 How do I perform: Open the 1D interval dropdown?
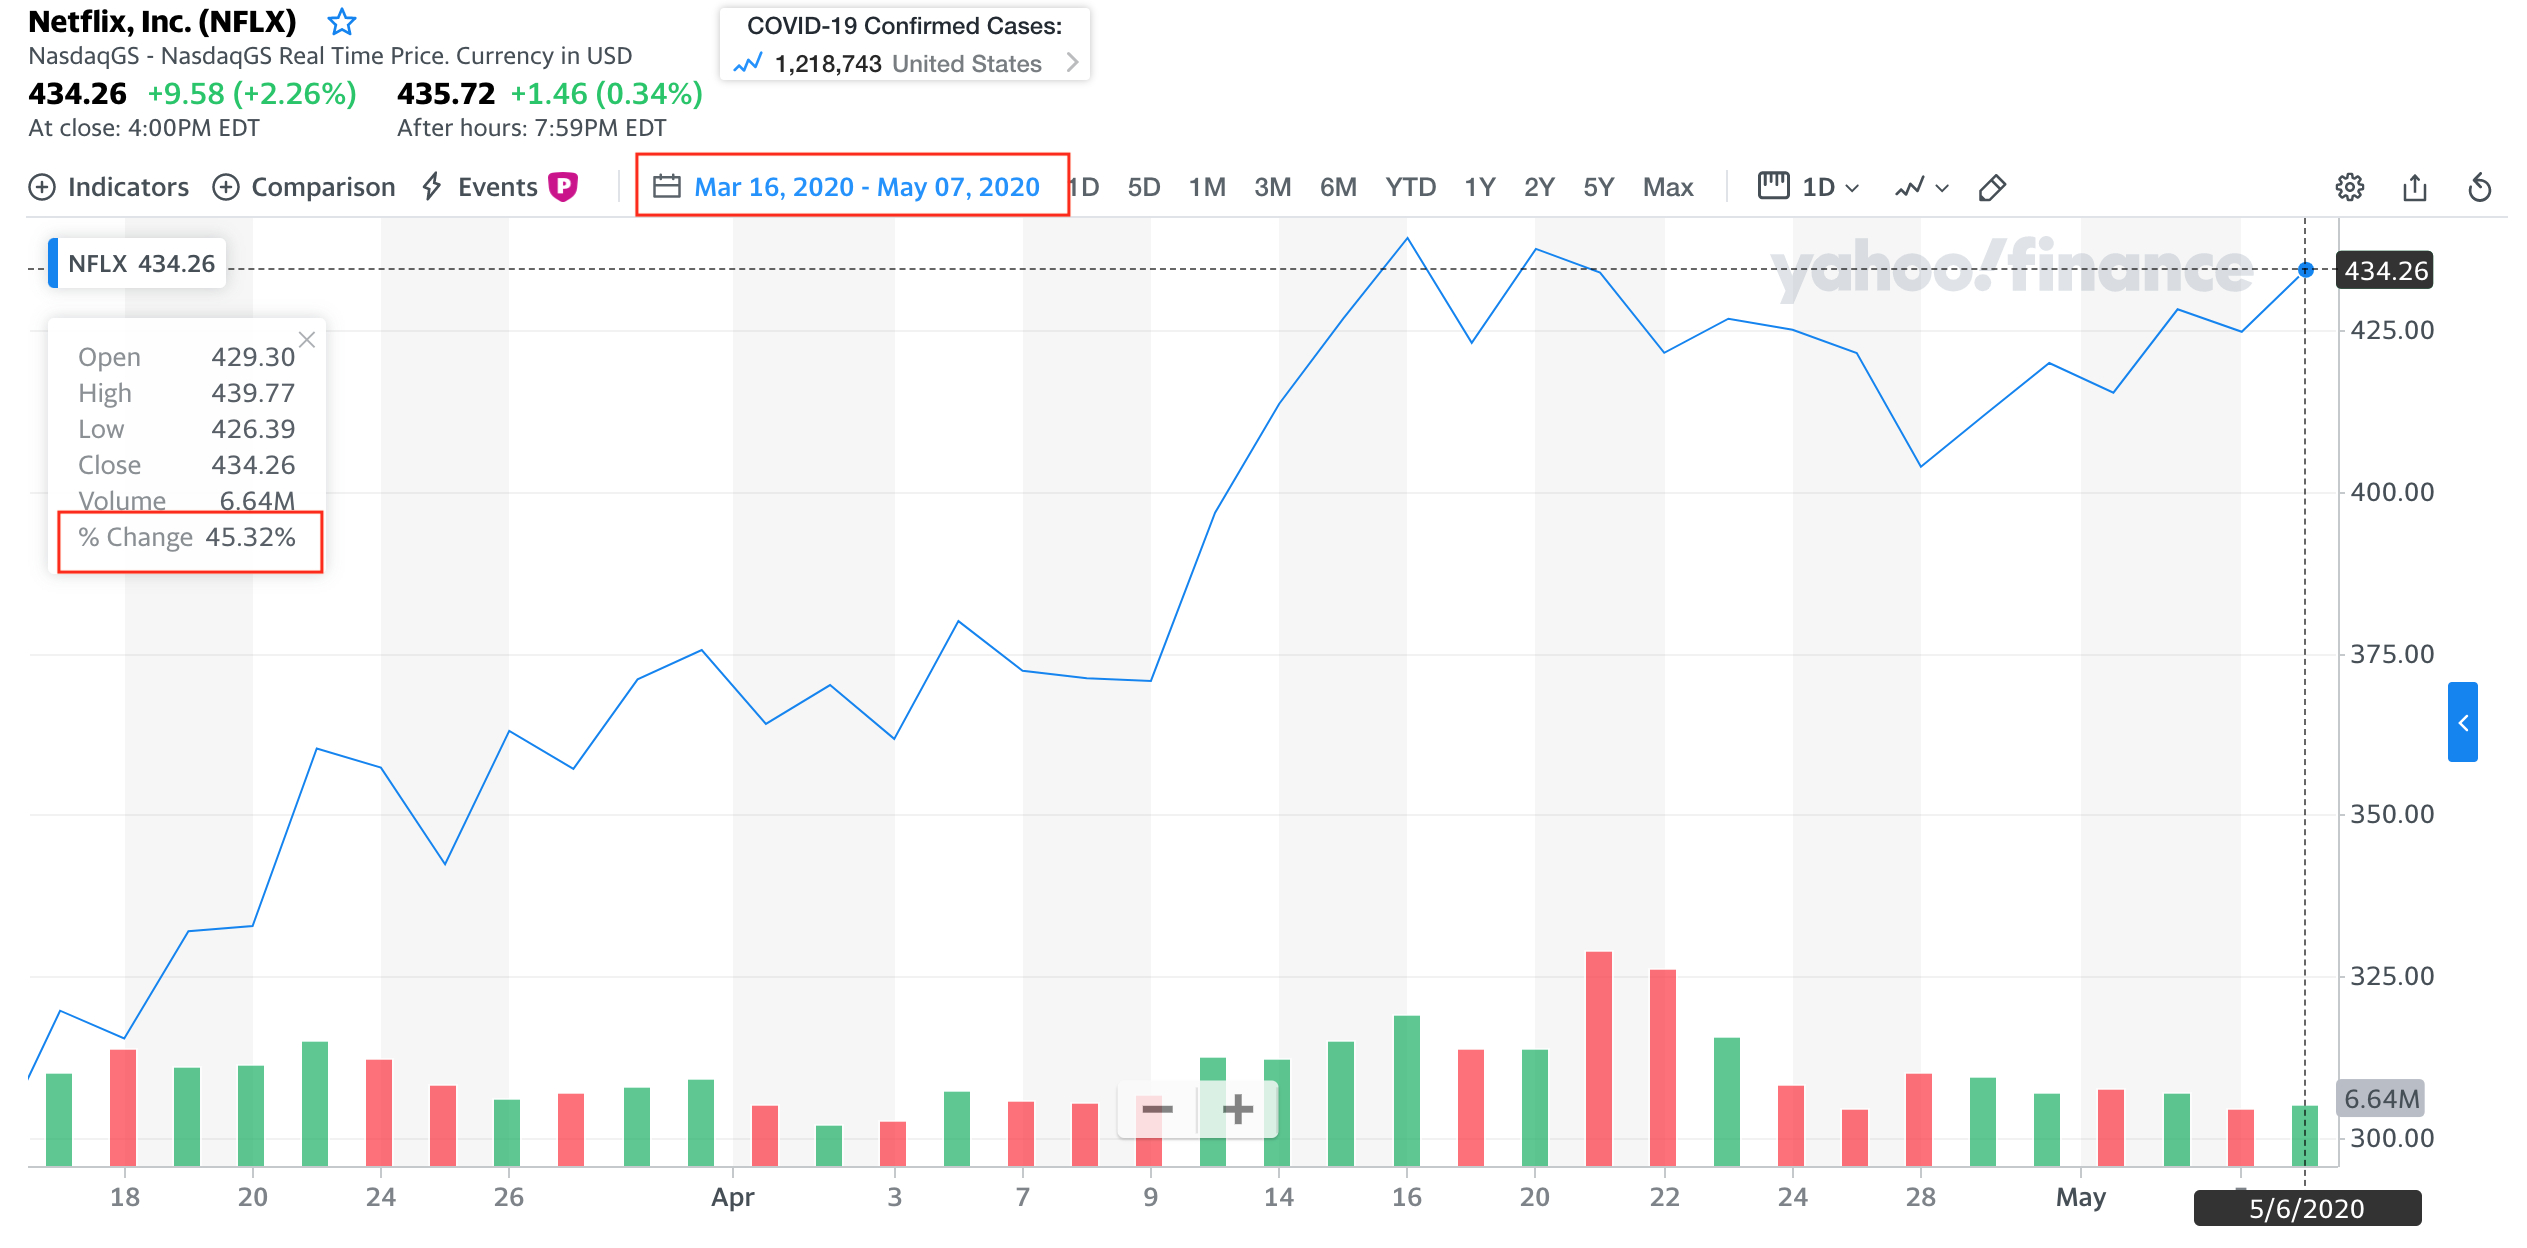tap(1829, 187)
